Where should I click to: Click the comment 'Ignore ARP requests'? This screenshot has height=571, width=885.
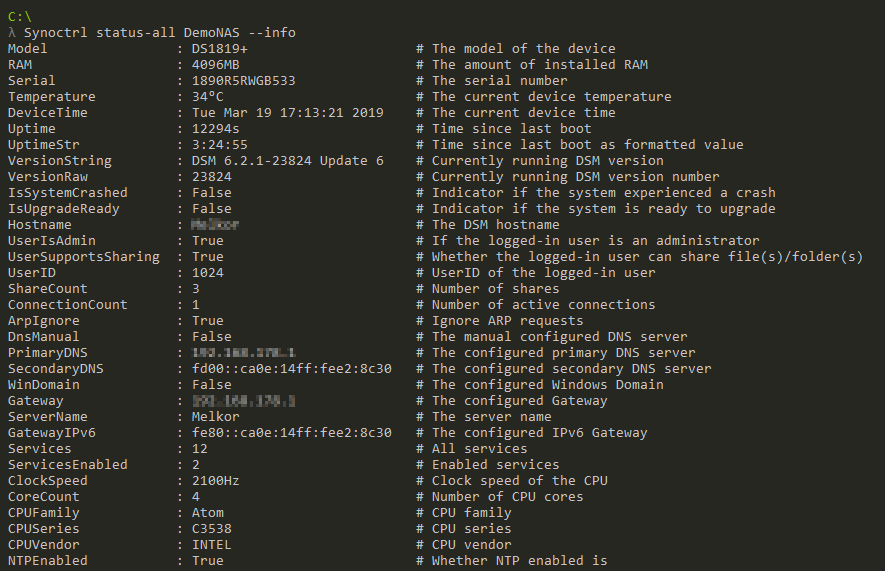[x=507, y=321]
